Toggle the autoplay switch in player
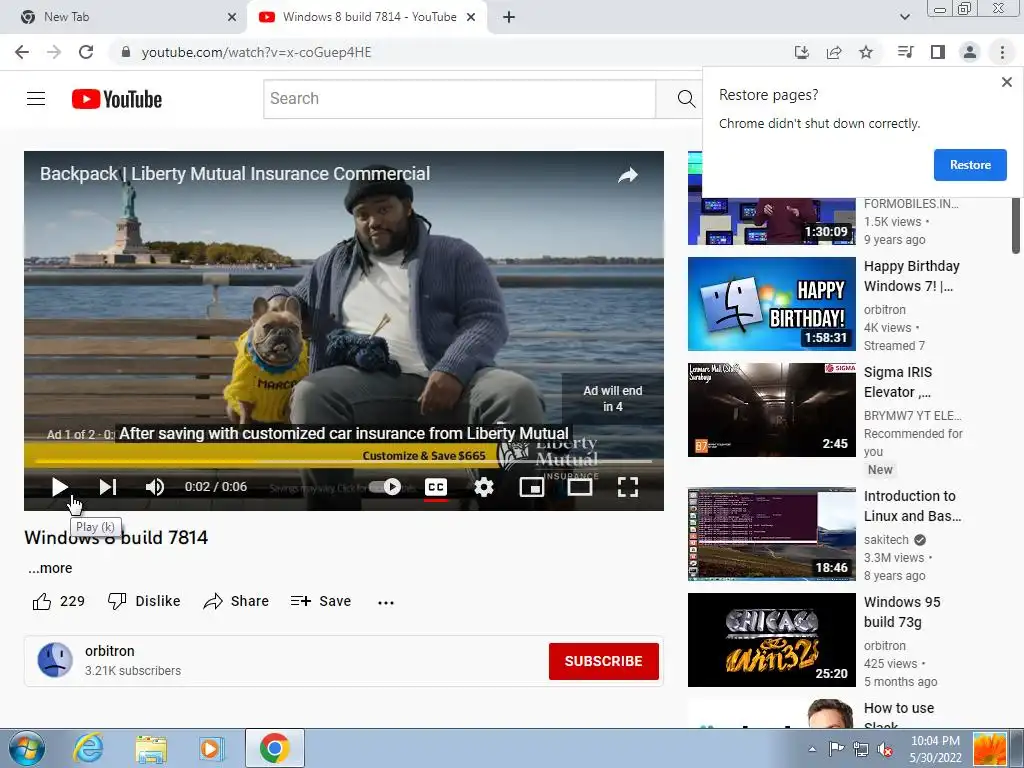 pyautogui.click(x=385, y=487)
